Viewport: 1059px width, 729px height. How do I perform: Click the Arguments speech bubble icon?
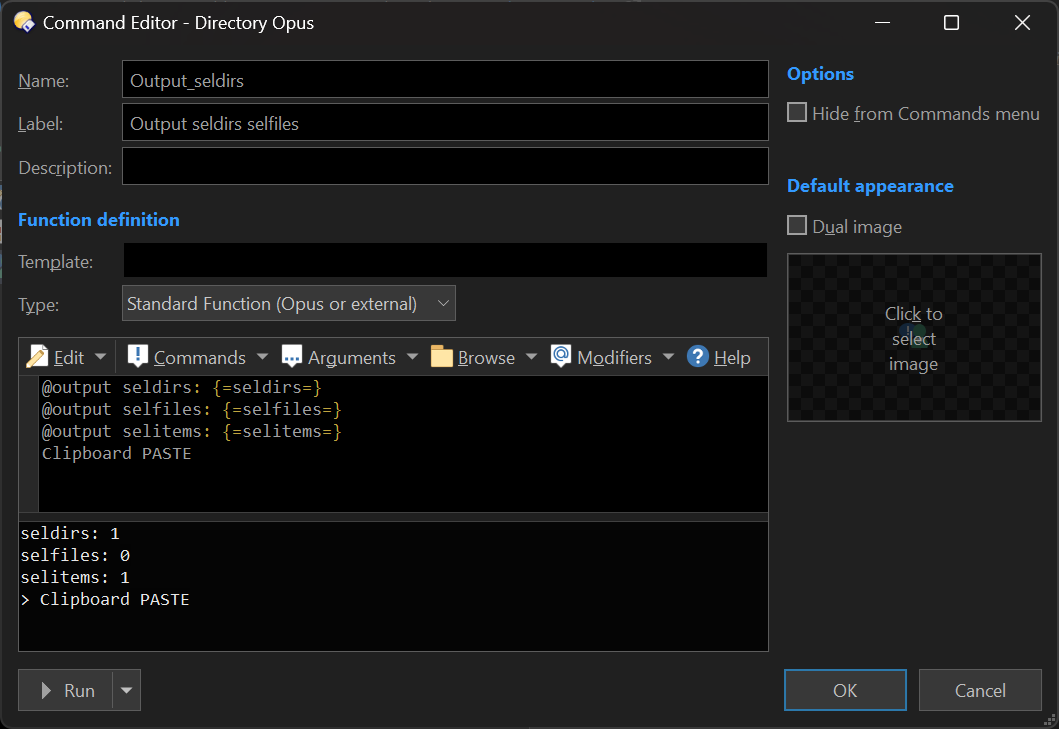[292, 357]
